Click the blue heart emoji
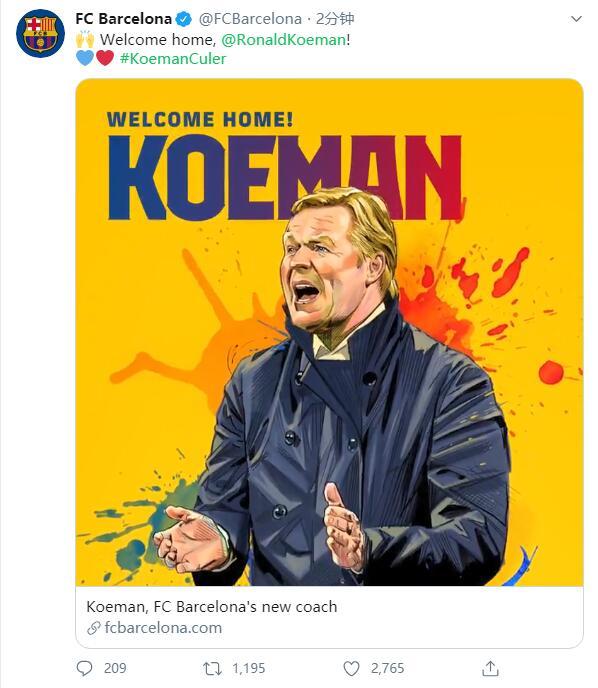Image resolution: width=598 pixels, height=688 pixels. tap(85, 58)
